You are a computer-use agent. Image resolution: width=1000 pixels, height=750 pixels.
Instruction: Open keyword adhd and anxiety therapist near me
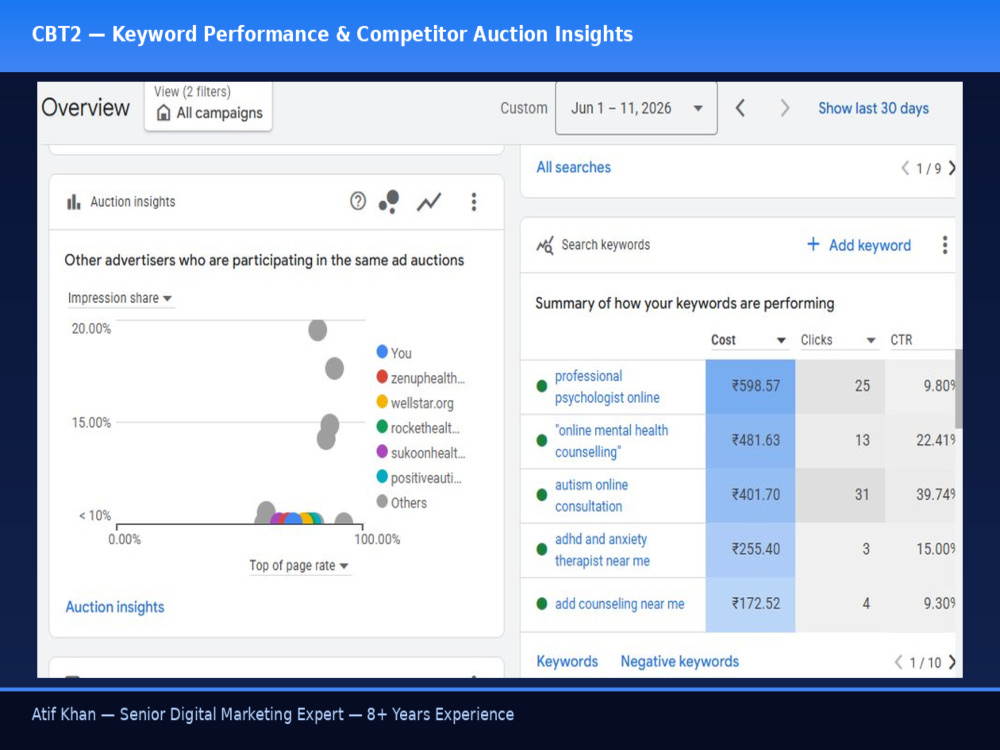point(602,550)
